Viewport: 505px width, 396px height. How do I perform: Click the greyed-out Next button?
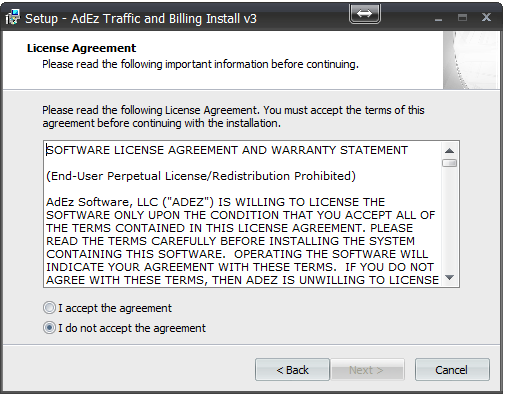point(367,370)
